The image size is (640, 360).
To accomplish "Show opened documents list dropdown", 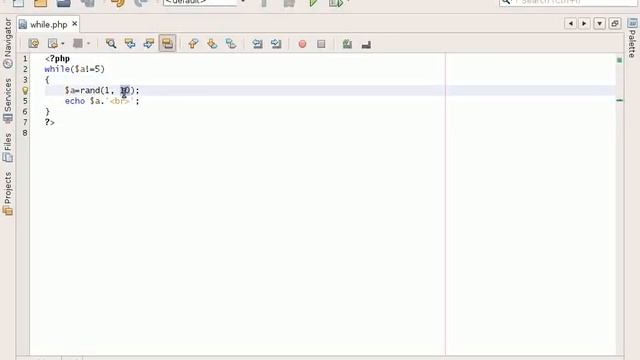I will [x=599, y=24].
